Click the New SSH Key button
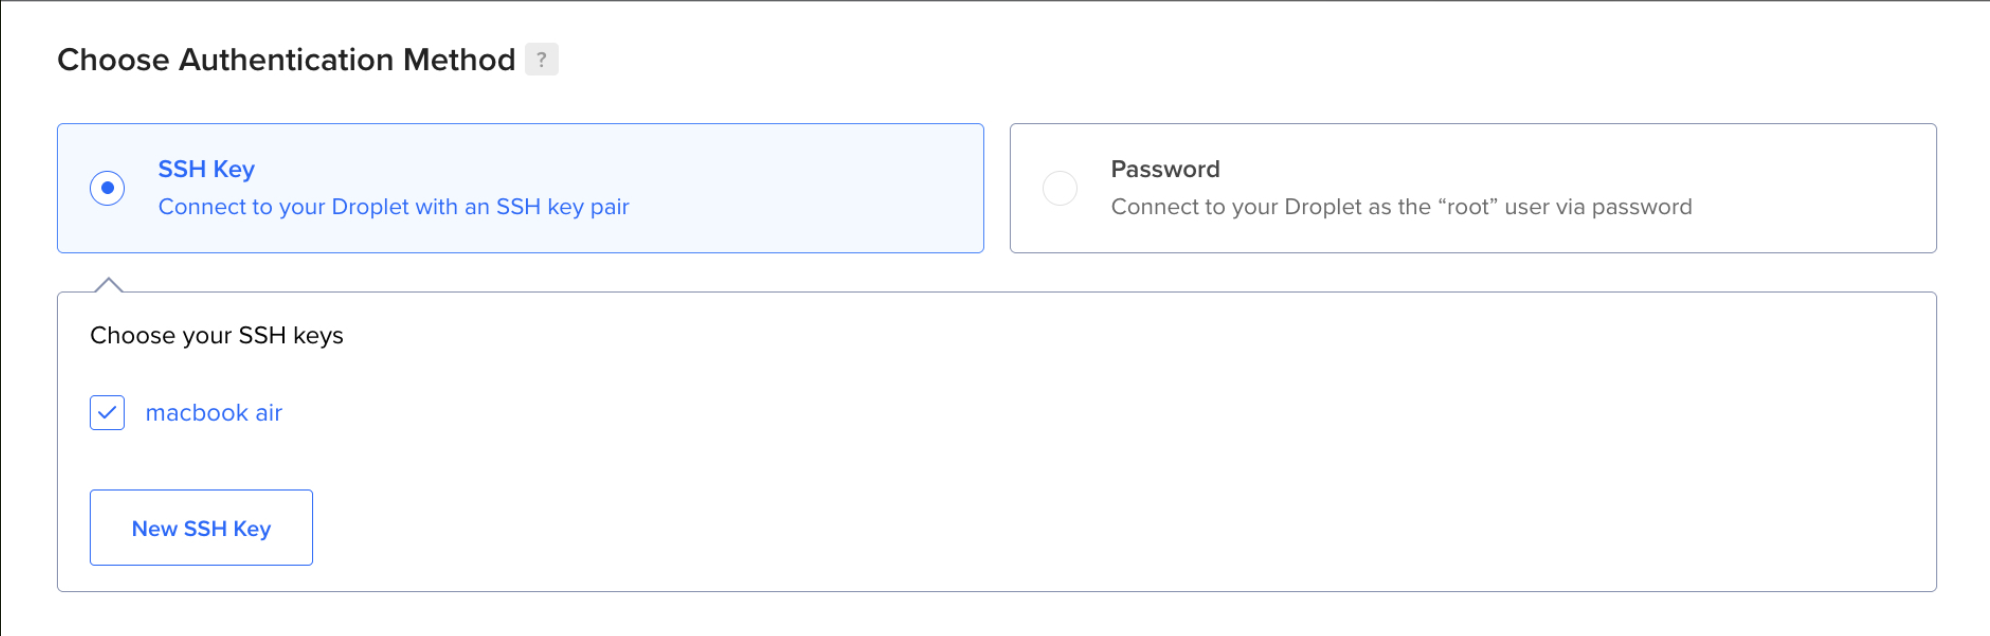This screenshot has height=636, width=1990. pos(201,528)
